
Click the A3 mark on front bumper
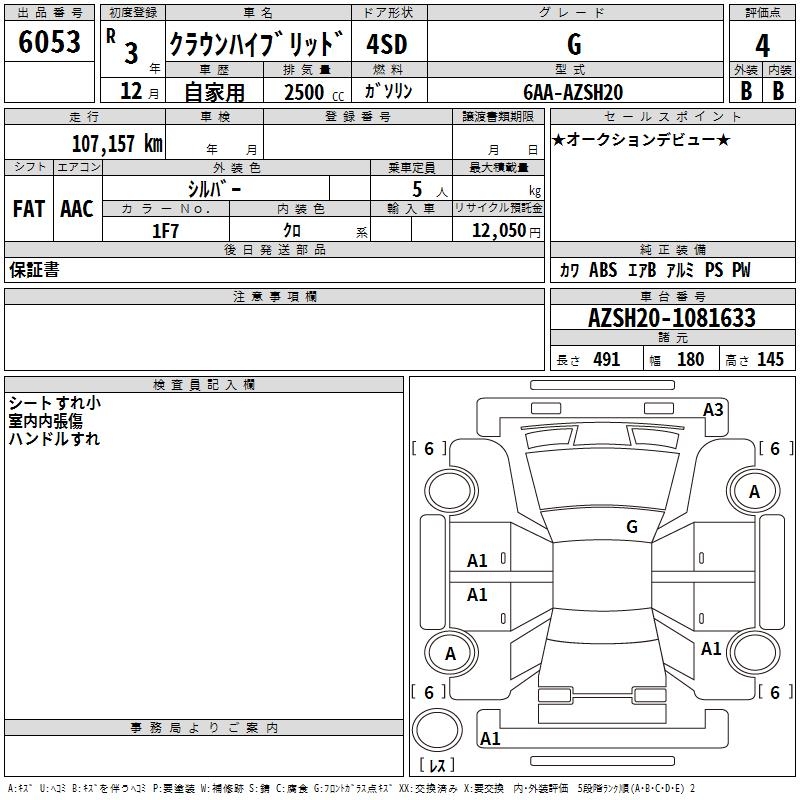click(713, 410)
